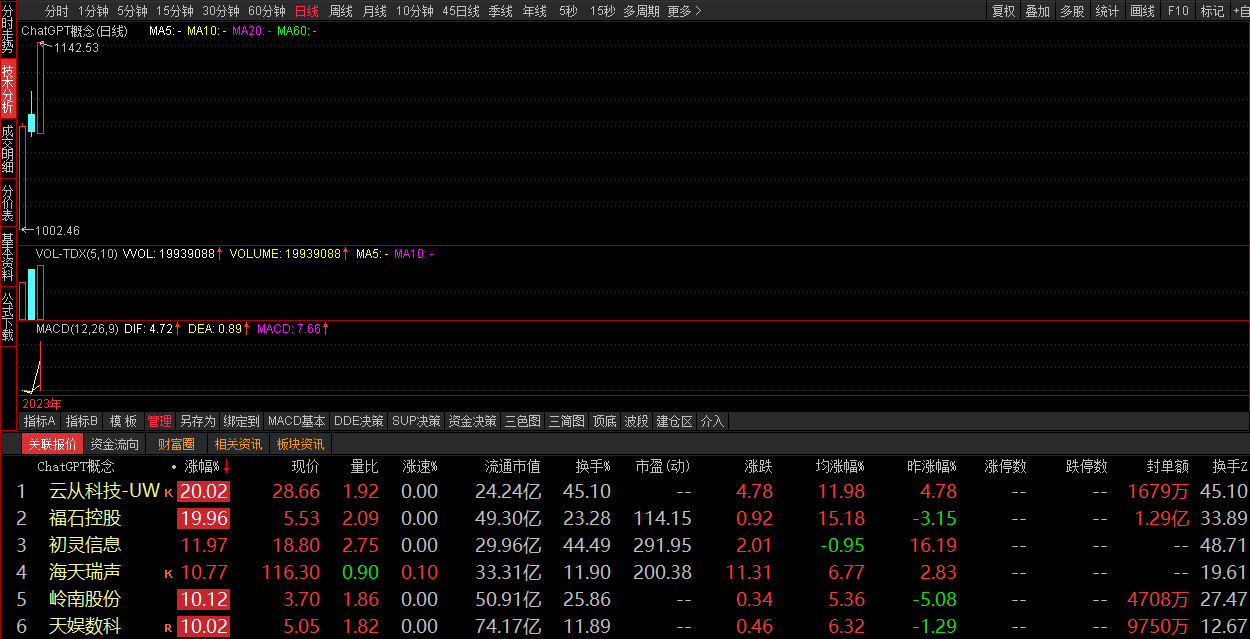
Task: Switch to 月线 monthly chart
Action: coord(375,11)
